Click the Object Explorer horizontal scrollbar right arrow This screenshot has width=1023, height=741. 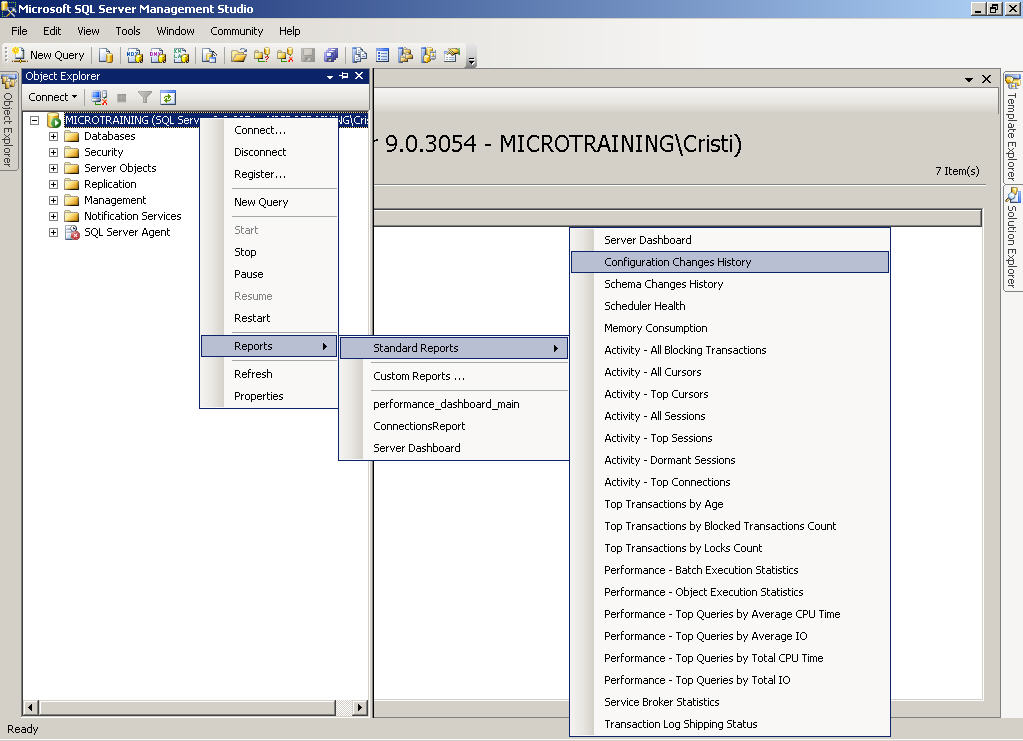click(x=361, y=707)
